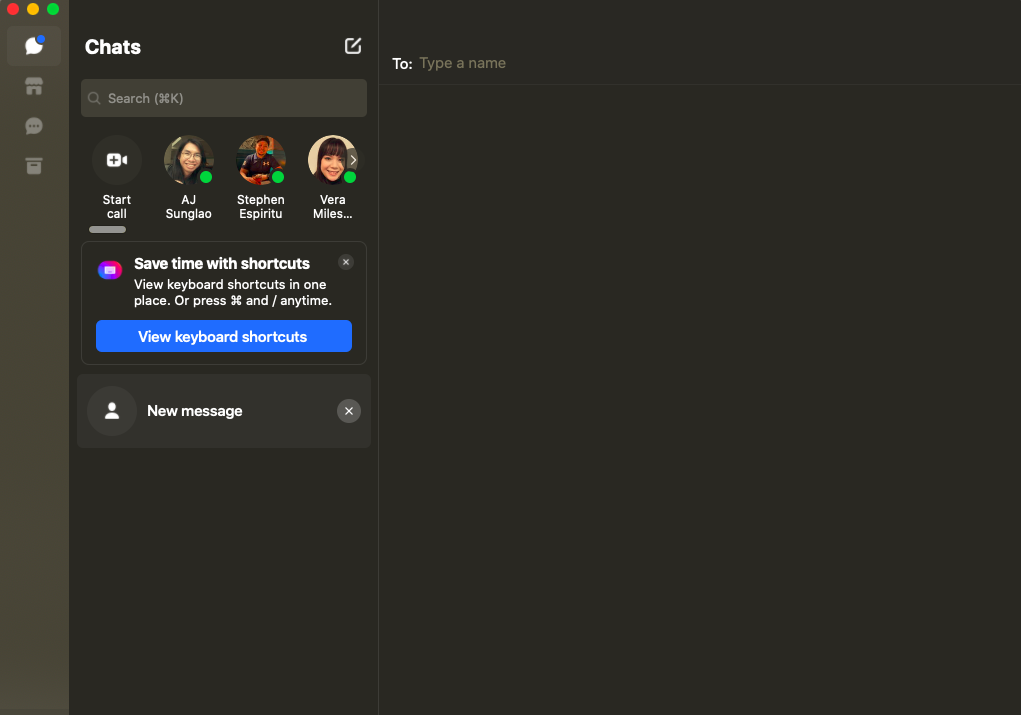Click the Search chats input field
This screenshot has height=715, width=1021.
224,98
